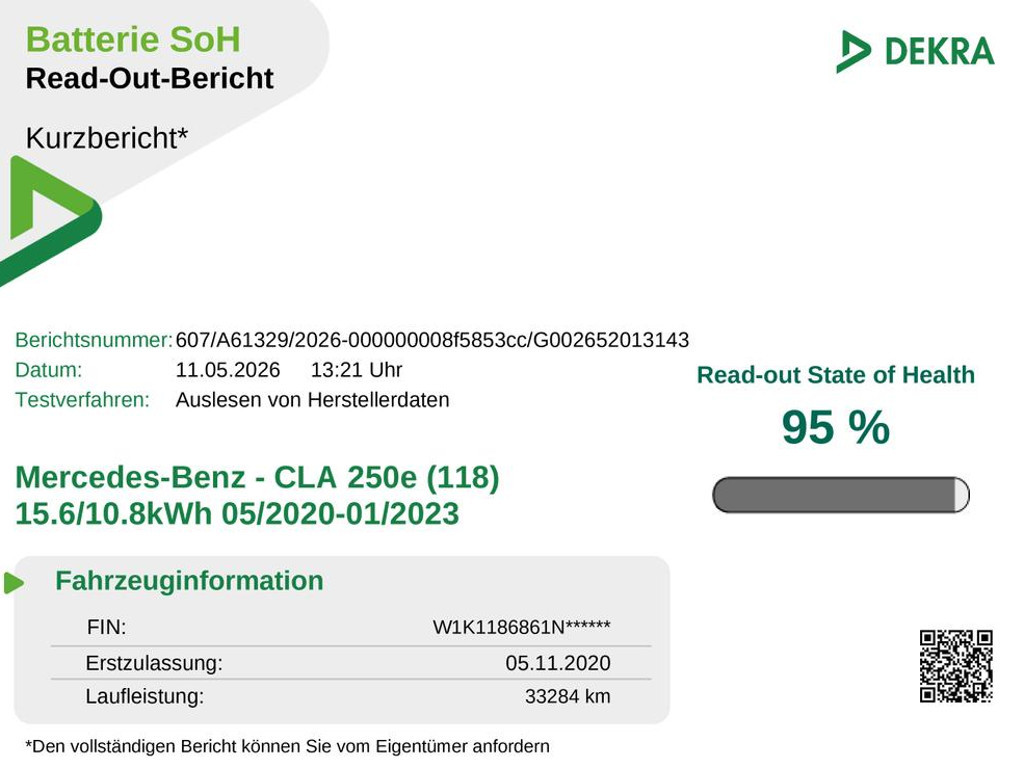Select the FIN number W1K1186861N******

(521, 627)
